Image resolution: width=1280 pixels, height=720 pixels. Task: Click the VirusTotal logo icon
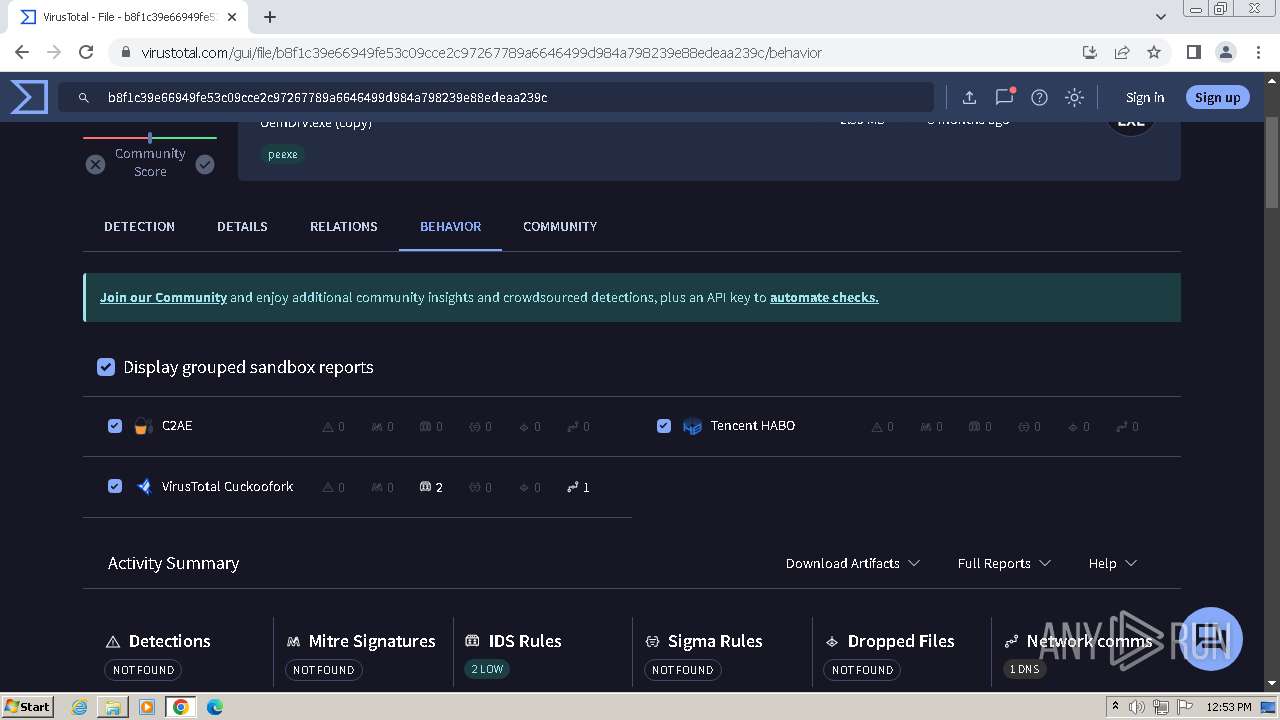click(x=29, y=97)
